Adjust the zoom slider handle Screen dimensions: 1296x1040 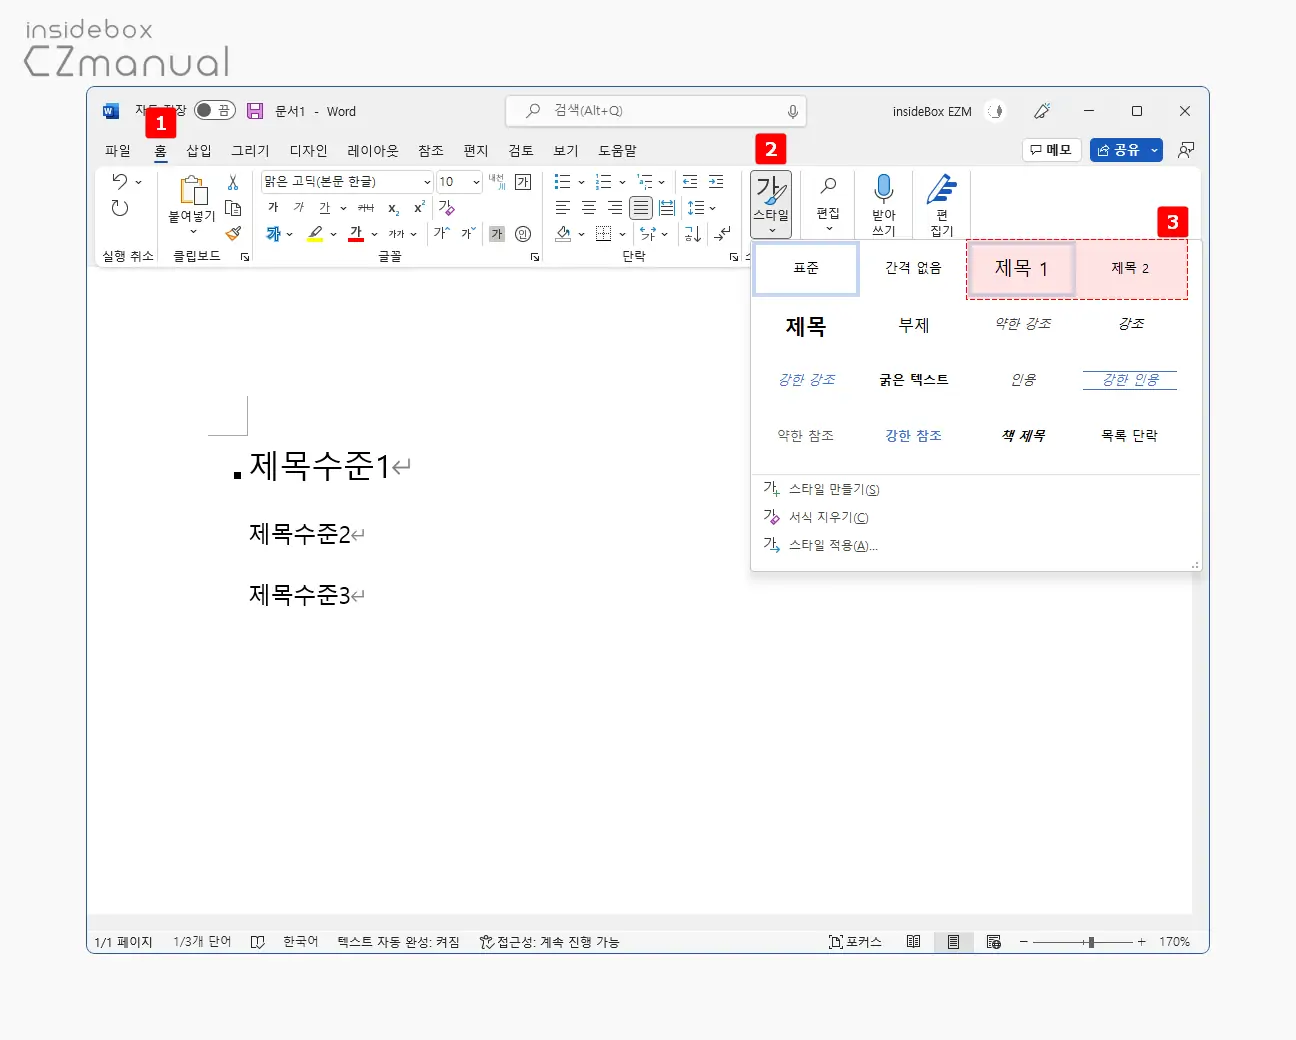pos(1091,942)
